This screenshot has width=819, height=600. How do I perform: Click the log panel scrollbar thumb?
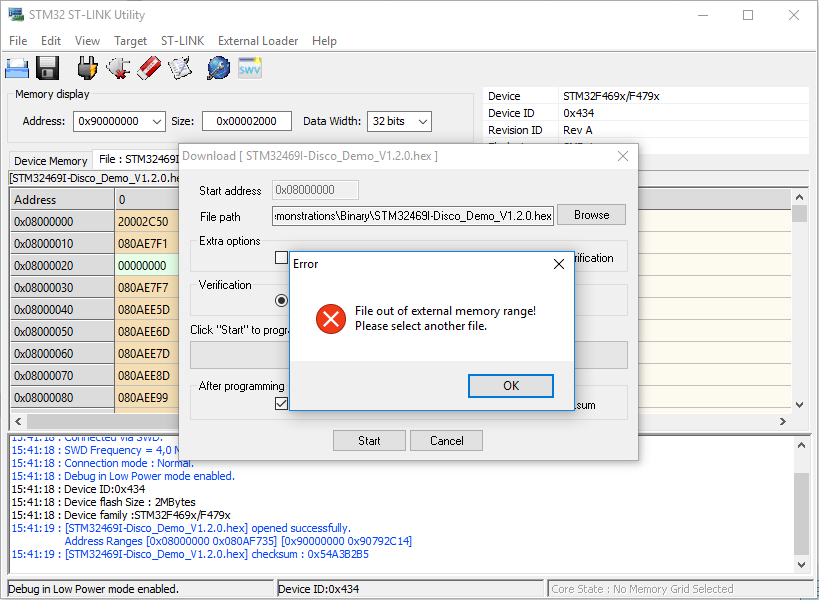801,514
